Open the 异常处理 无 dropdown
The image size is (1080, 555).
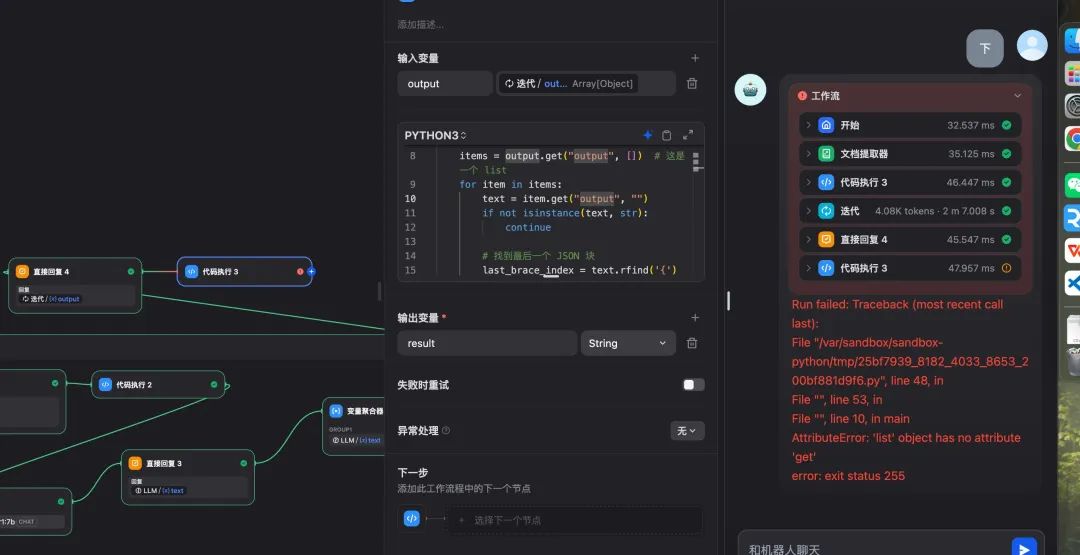click(x=687, y=430)
